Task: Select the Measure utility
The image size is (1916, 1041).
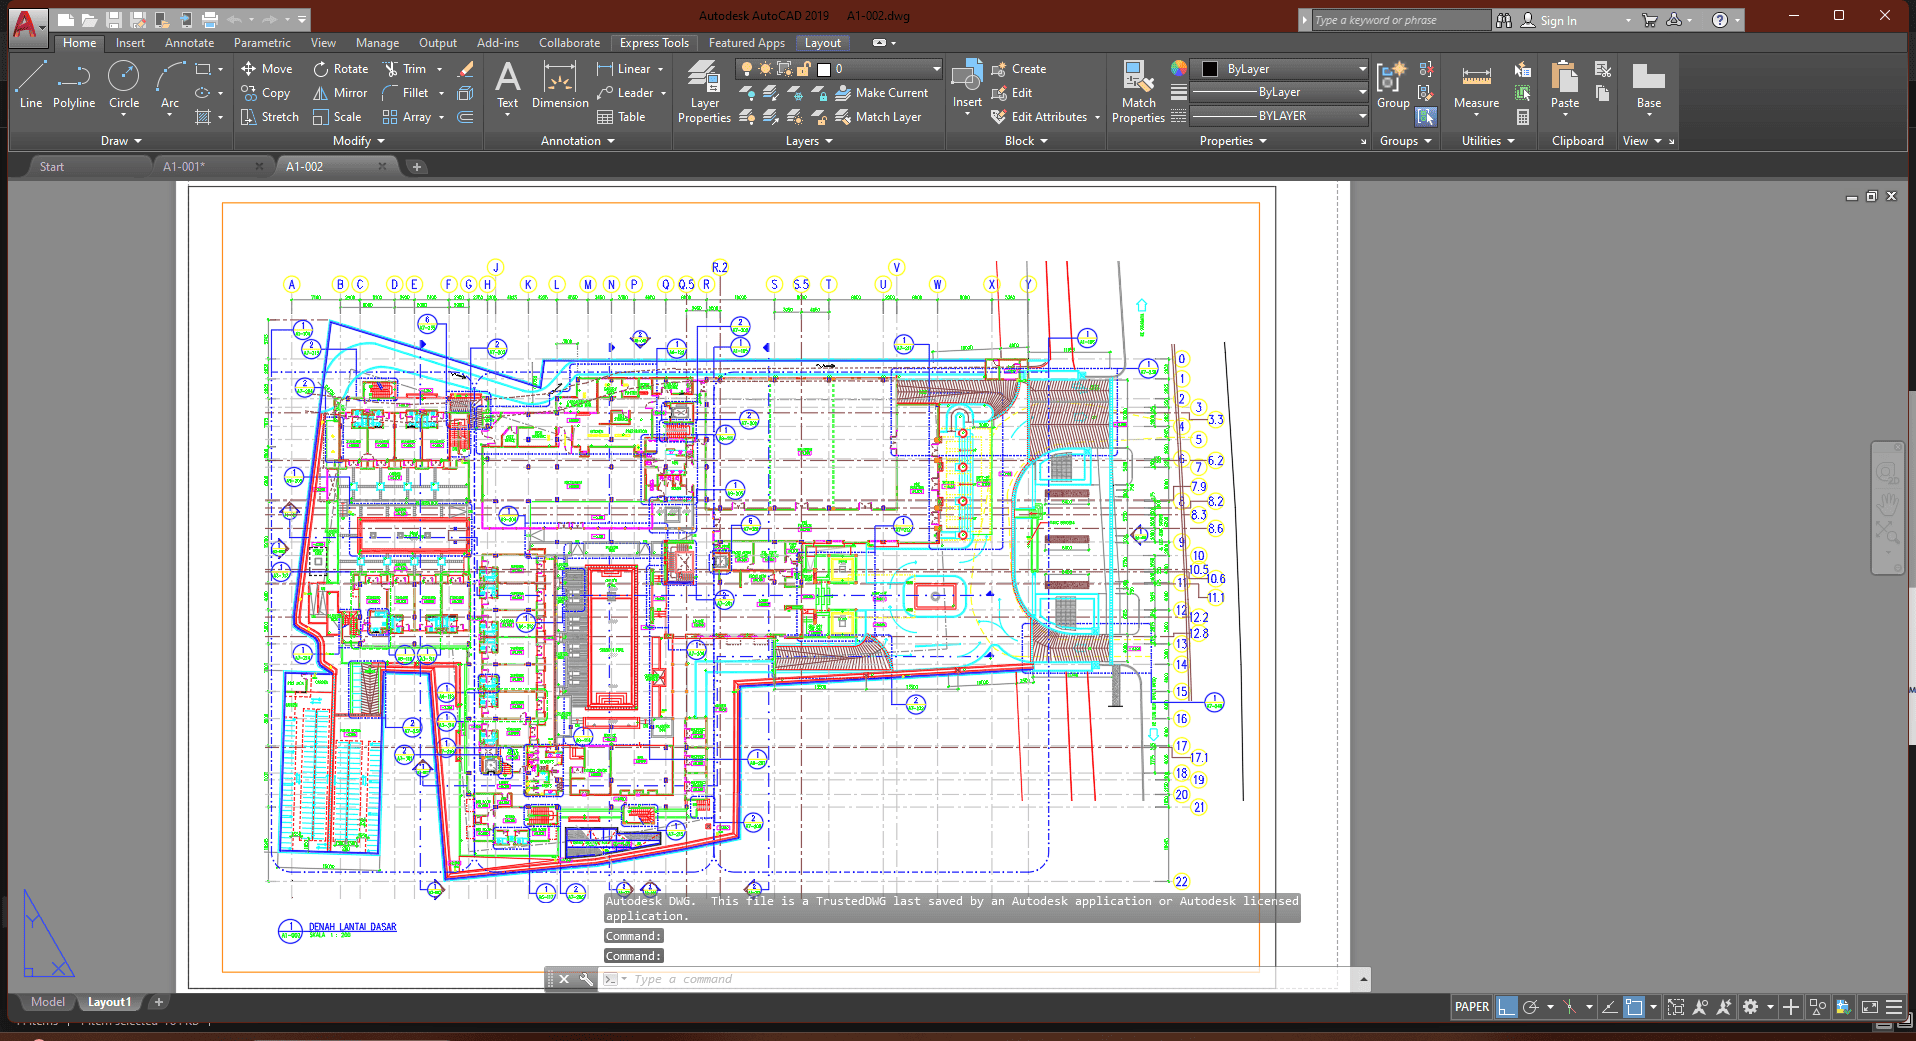Action: point(1476,86)
